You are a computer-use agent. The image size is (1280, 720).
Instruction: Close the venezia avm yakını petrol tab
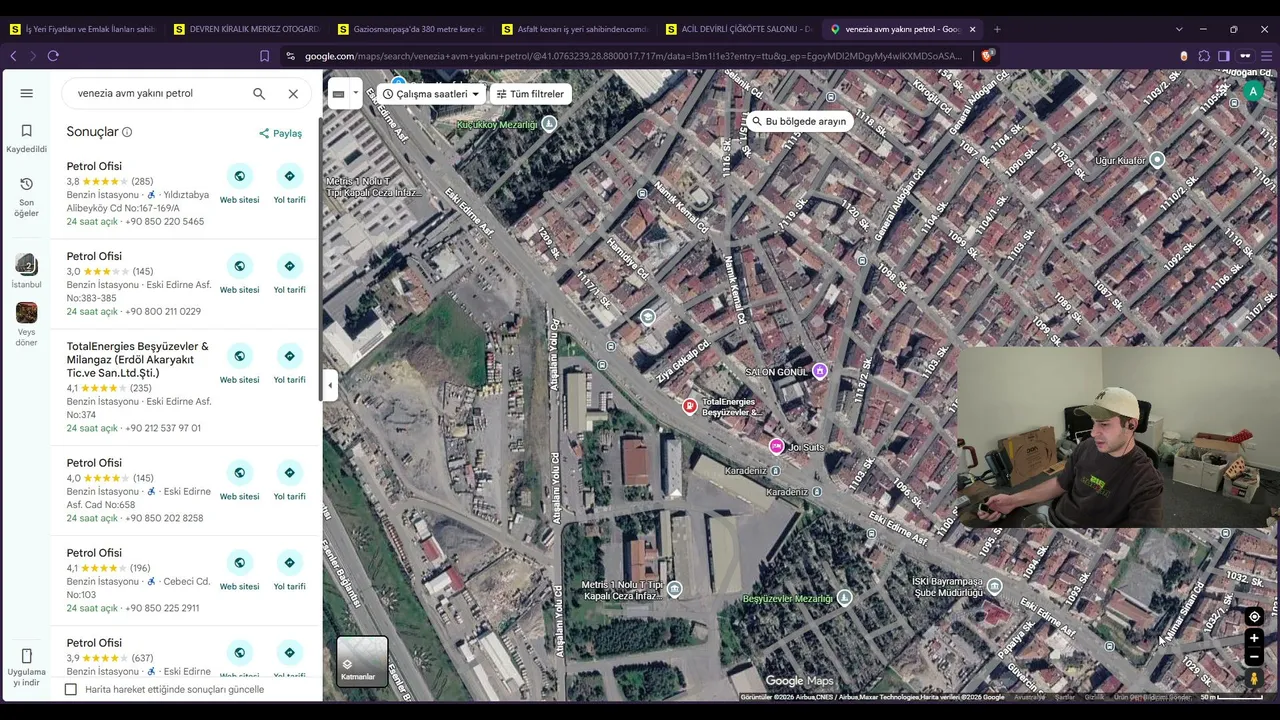(x=972, y=29)
